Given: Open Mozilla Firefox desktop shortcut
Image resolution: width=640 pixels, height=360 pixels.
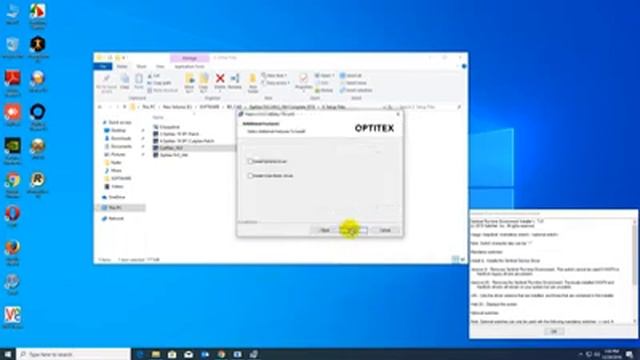Looking at the screenshot, I should coord(13,253).
